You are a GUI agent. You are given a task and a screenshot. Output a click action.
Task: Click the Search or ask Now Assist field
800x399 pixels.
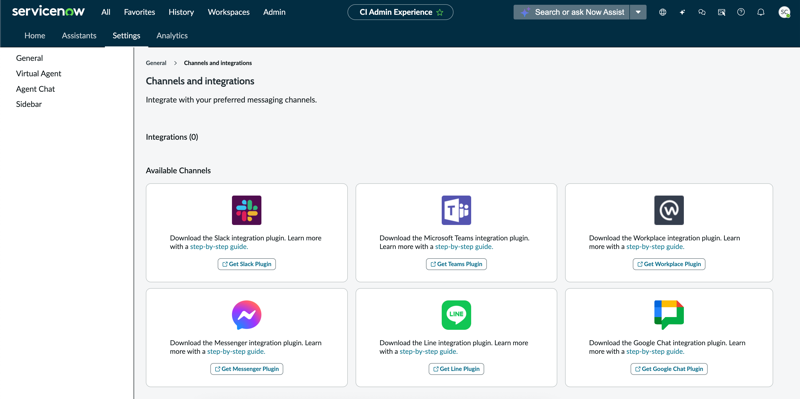(x=571, y=12)
